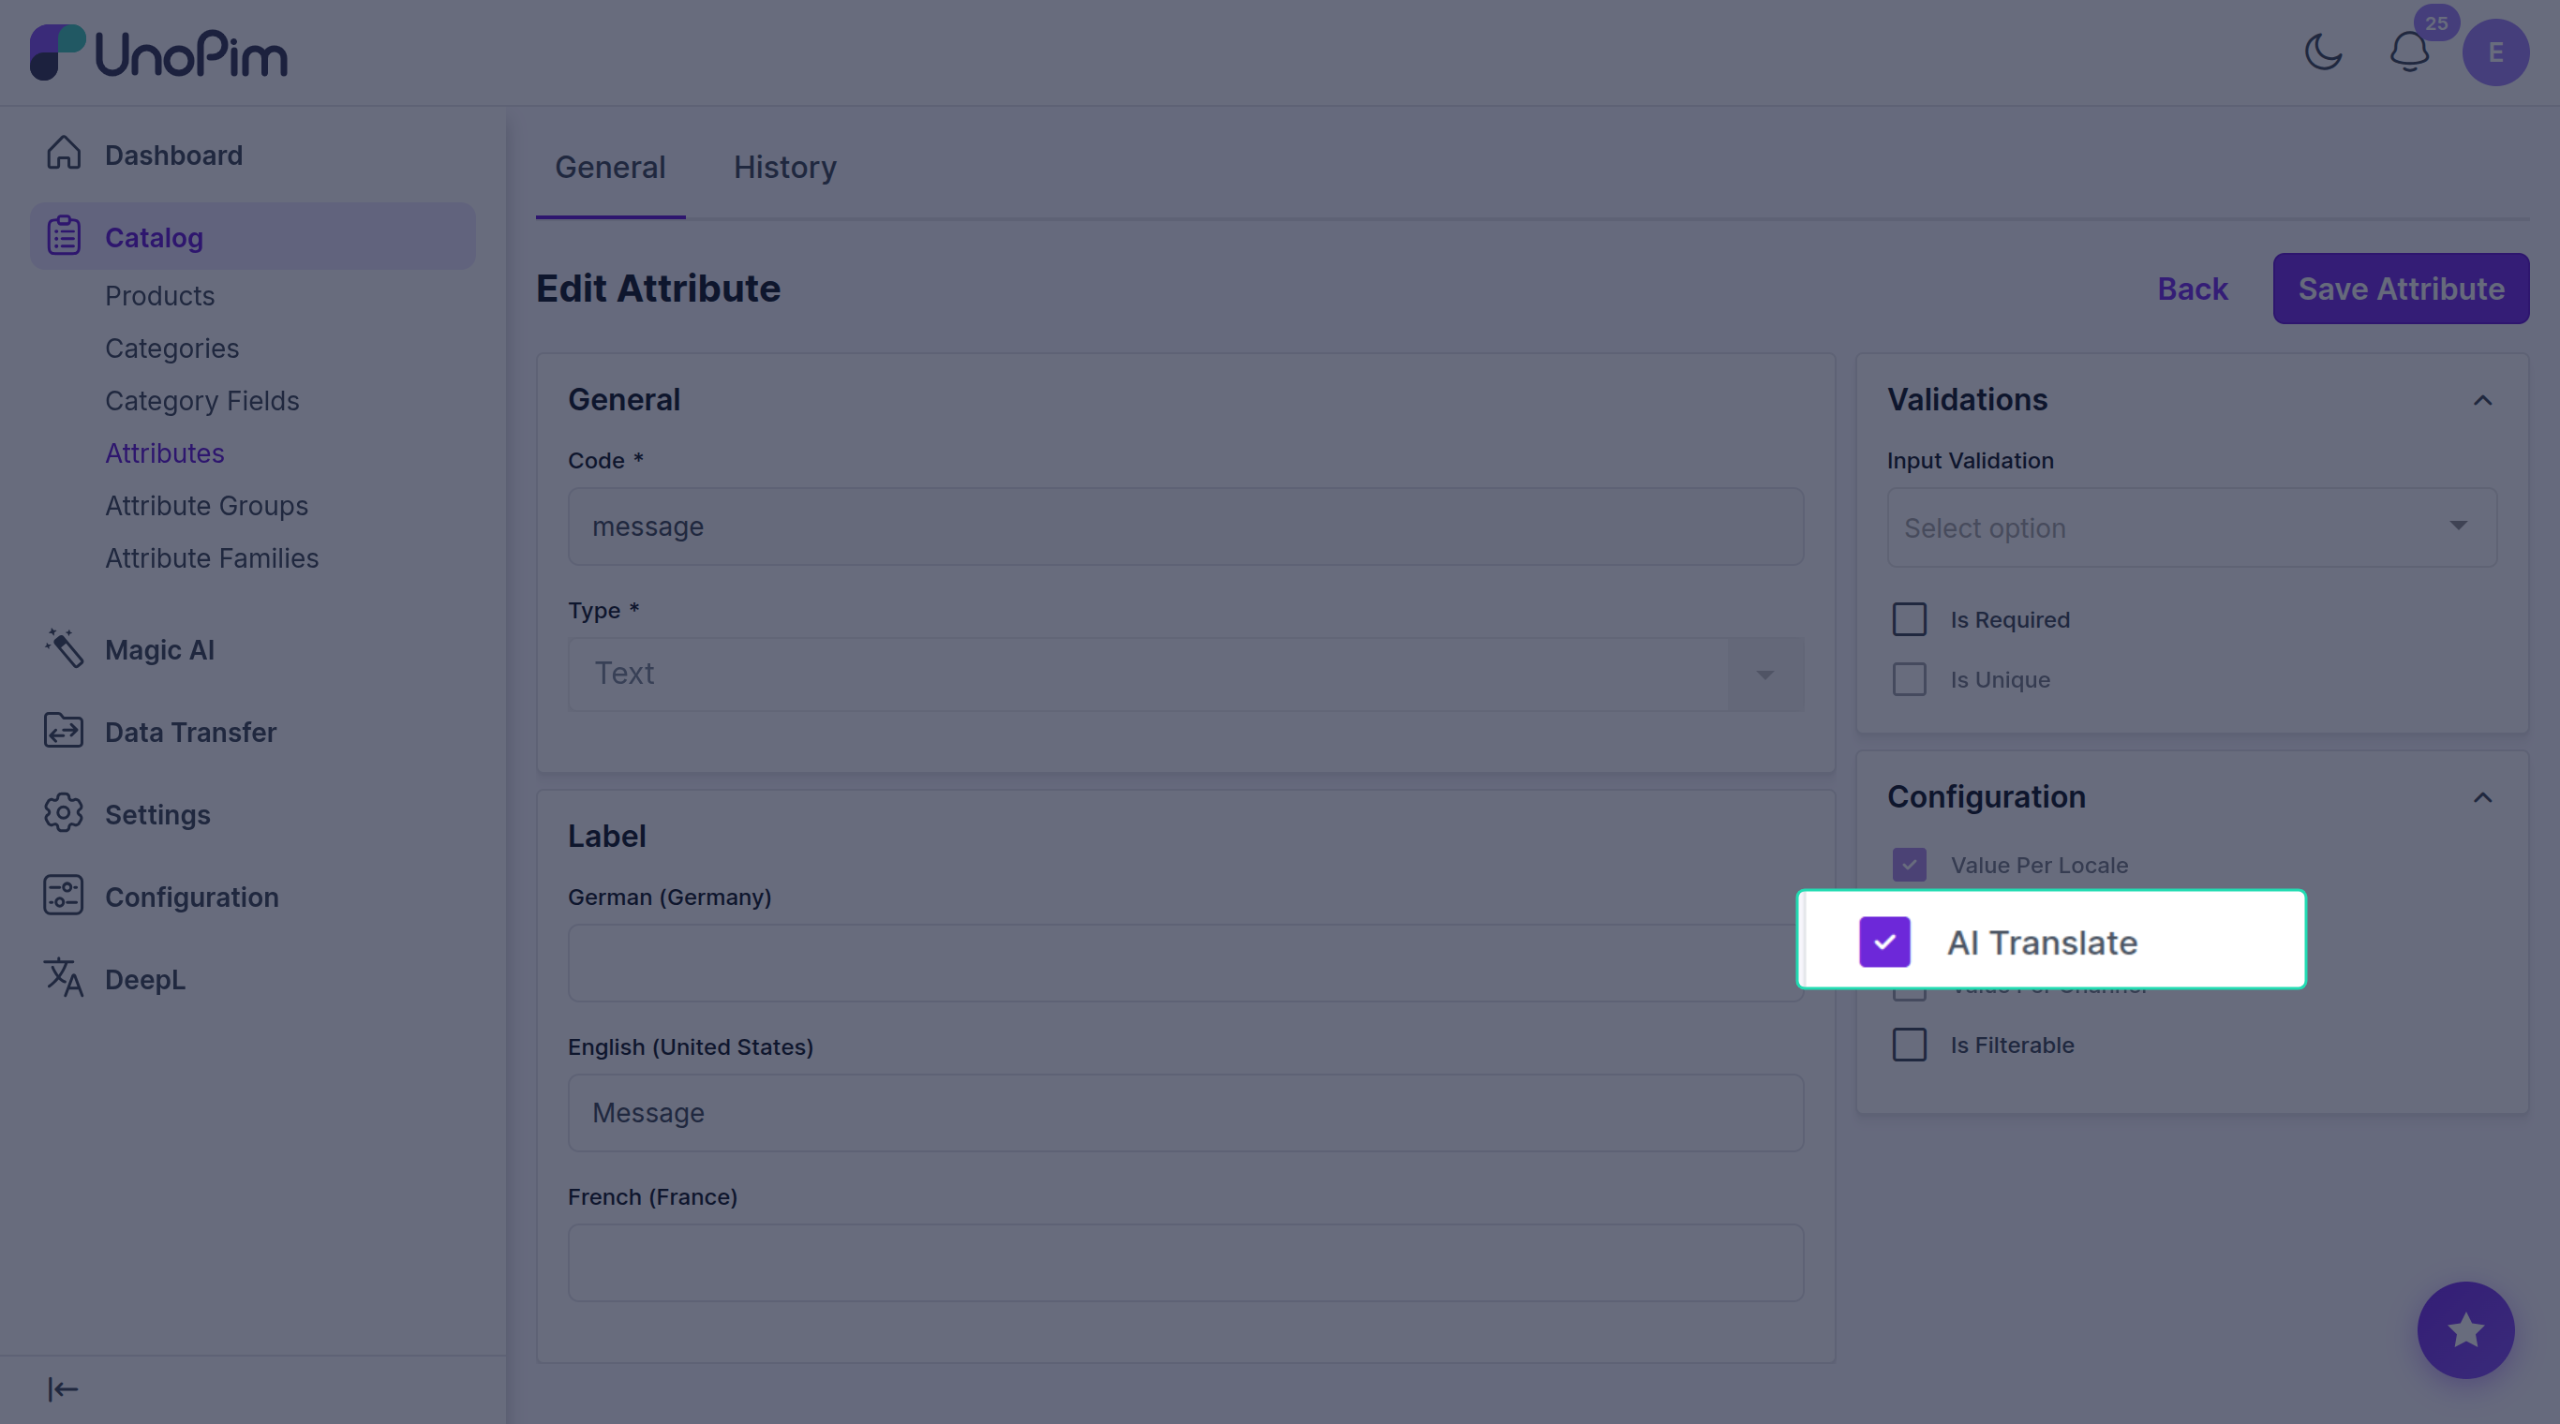Toggle dark mode moon icon

[x=2323, y=52]
